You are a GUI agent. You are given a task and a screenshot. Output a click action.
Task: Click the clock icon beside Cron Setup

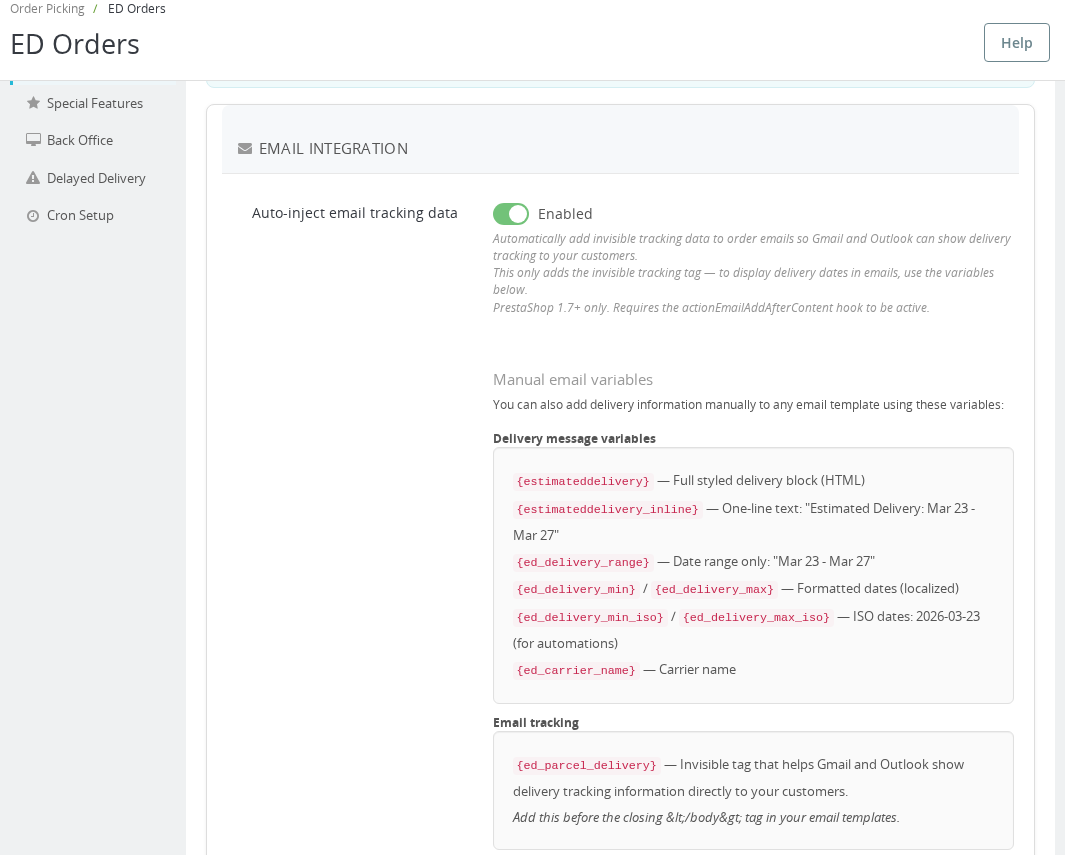pos(33,216)
